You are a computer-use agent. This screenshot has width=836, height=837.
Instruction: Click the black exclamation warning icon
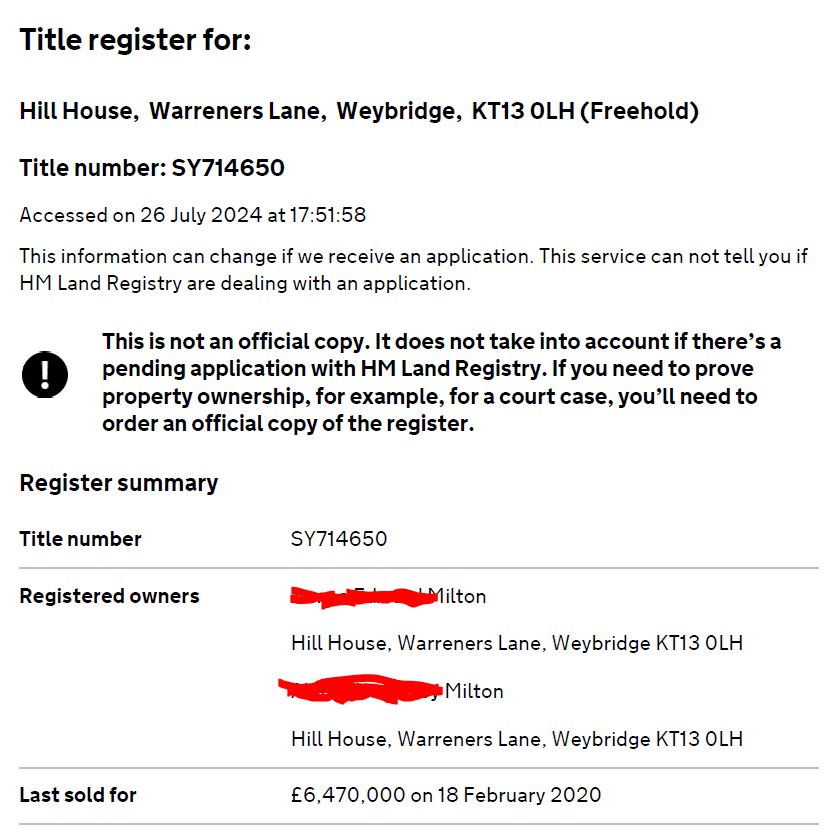44,376
